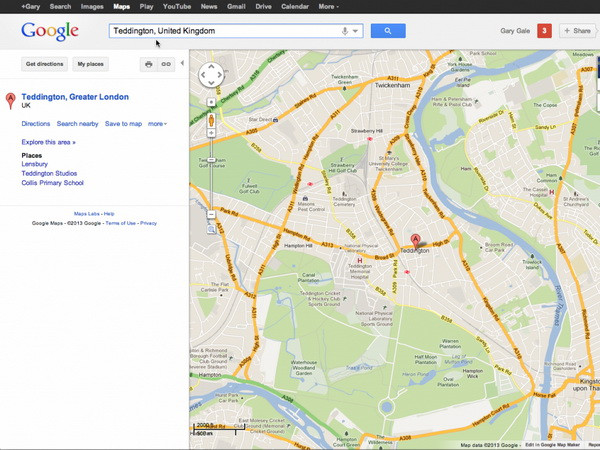This screenshot has height=450, width=600.
Task: Click Edit in Google Map Maker link
Action: pos(553,445)
